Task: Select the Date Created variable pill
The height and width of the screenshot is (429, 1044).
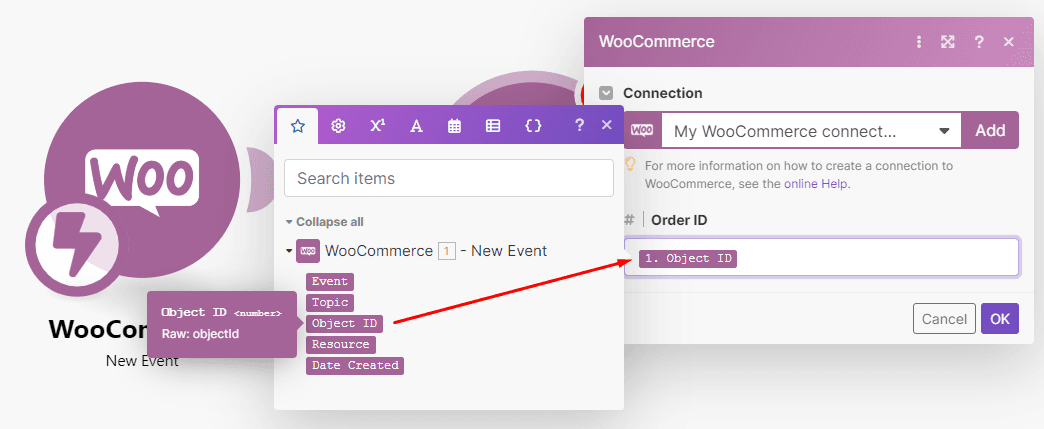Action: click(354, 366)
